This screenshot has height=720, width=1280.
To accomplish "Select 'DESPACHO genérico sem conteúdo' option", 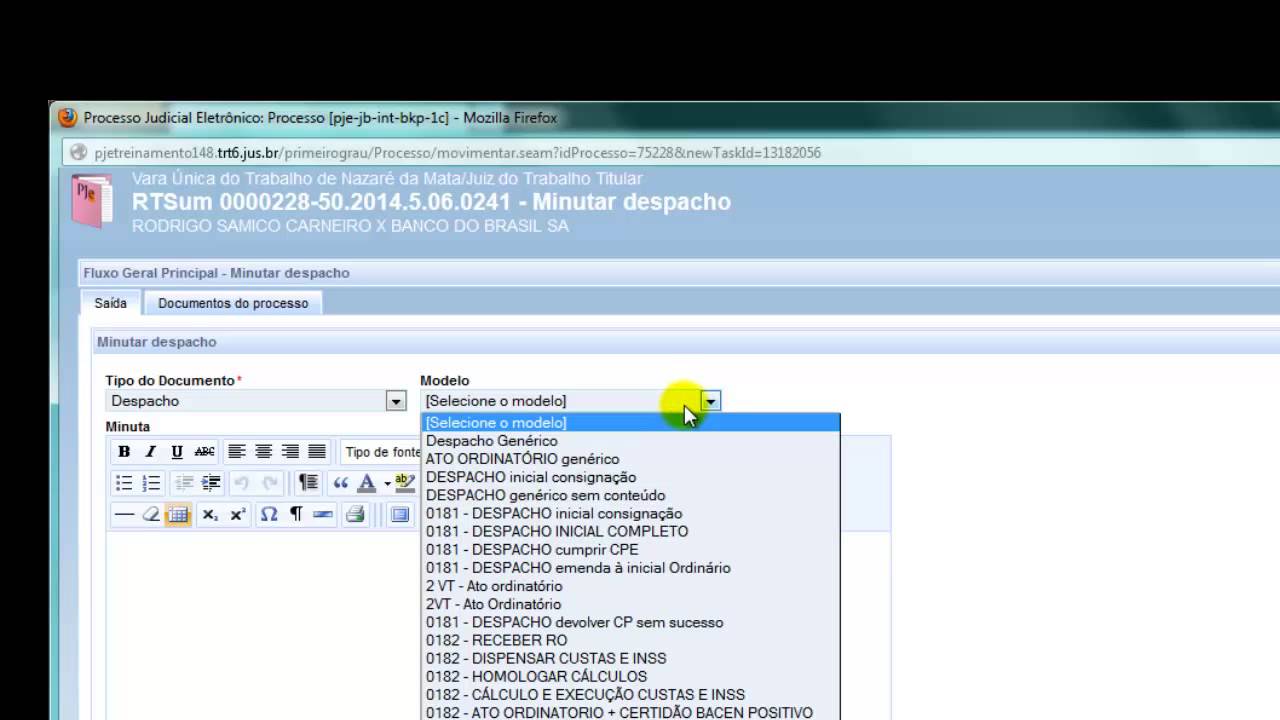I will [x=631, y=495].
